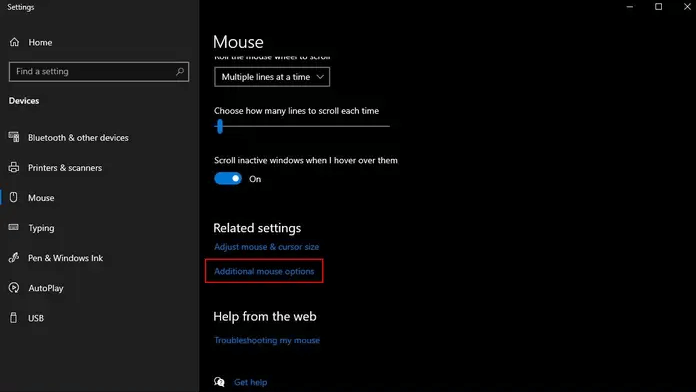Click the AutoPlay icon

coord(14,288)
